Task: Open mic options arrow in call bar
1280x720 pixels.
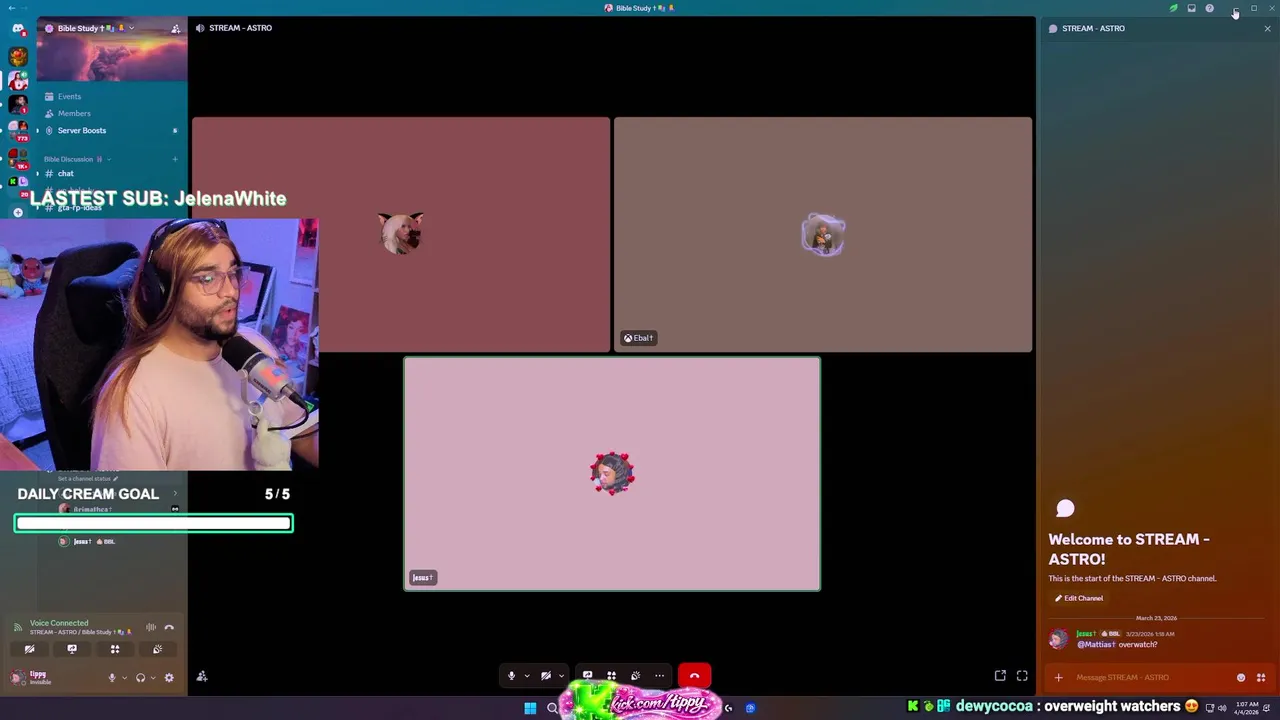Action: click(x=527, y=676)
